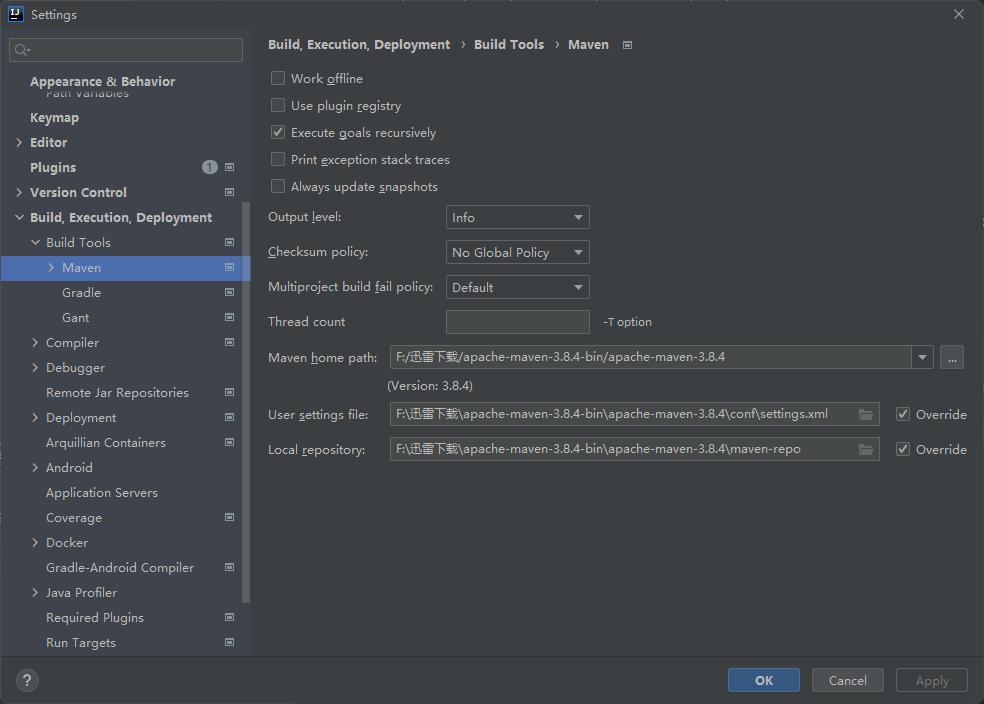Toggle Override for User settings file
984x704 pixels.
pyautogui.click(x=903, y=414)
